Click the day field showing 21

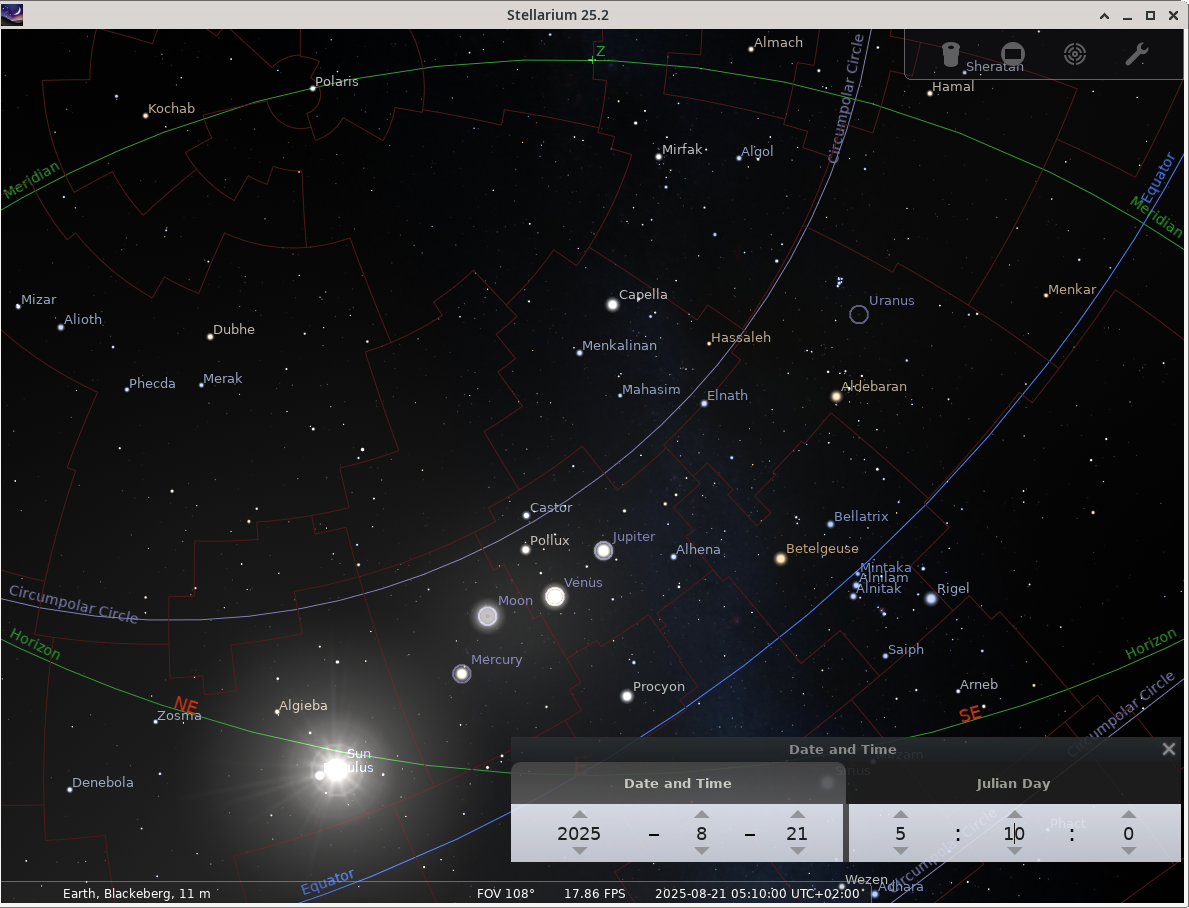[x=797, y=834]
